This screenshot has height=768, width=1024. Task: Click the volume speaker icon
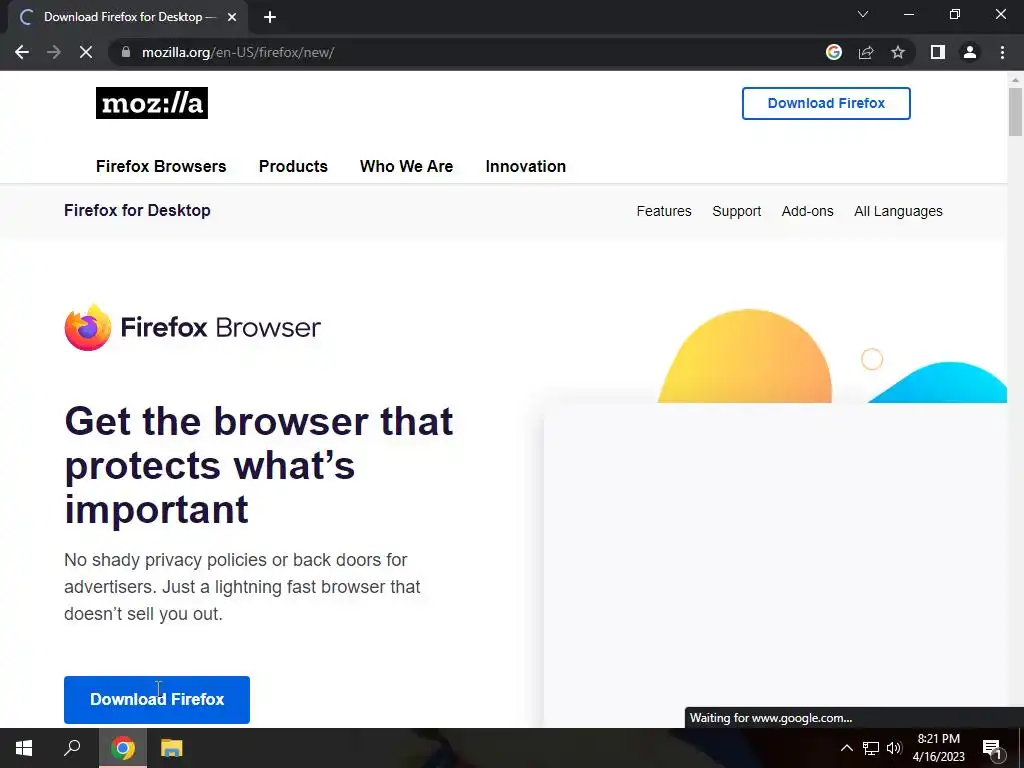tap(894, 748)
